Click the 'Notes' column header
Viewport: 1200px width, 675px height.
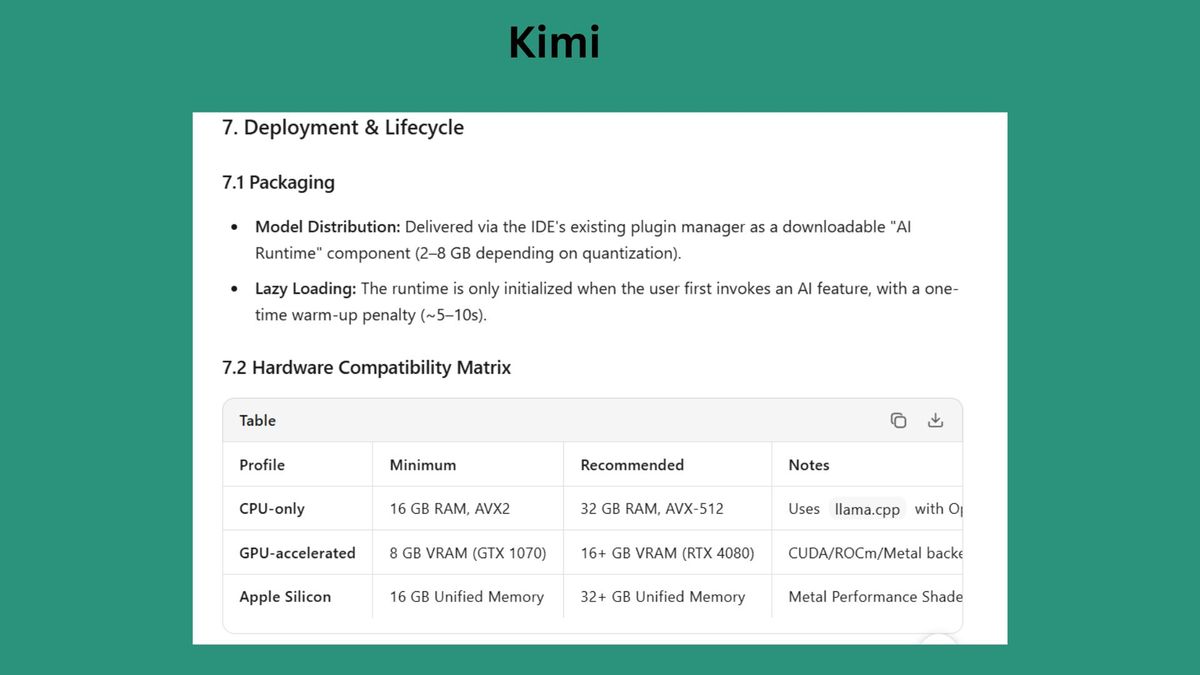809,465
